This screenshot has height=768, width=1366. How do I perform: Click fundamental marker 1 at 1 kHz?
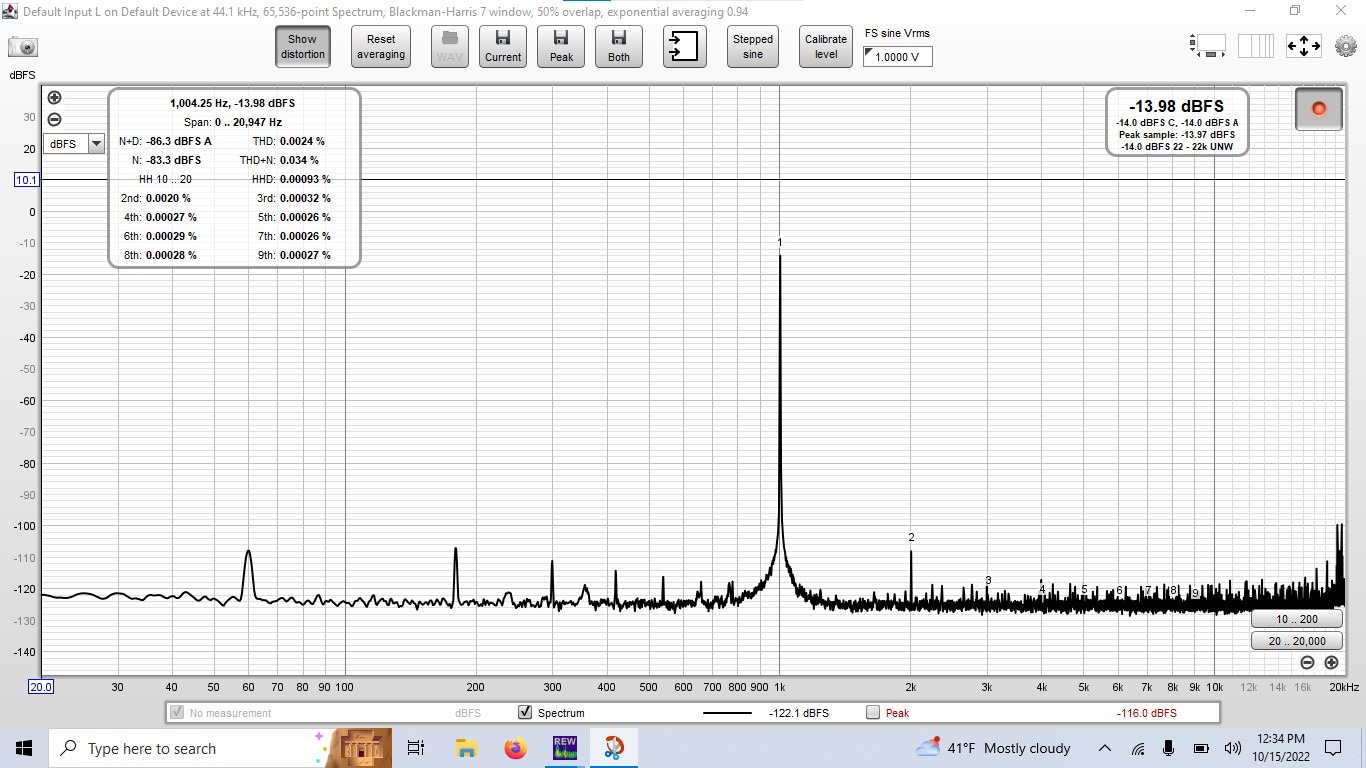(x=780, y=242)
